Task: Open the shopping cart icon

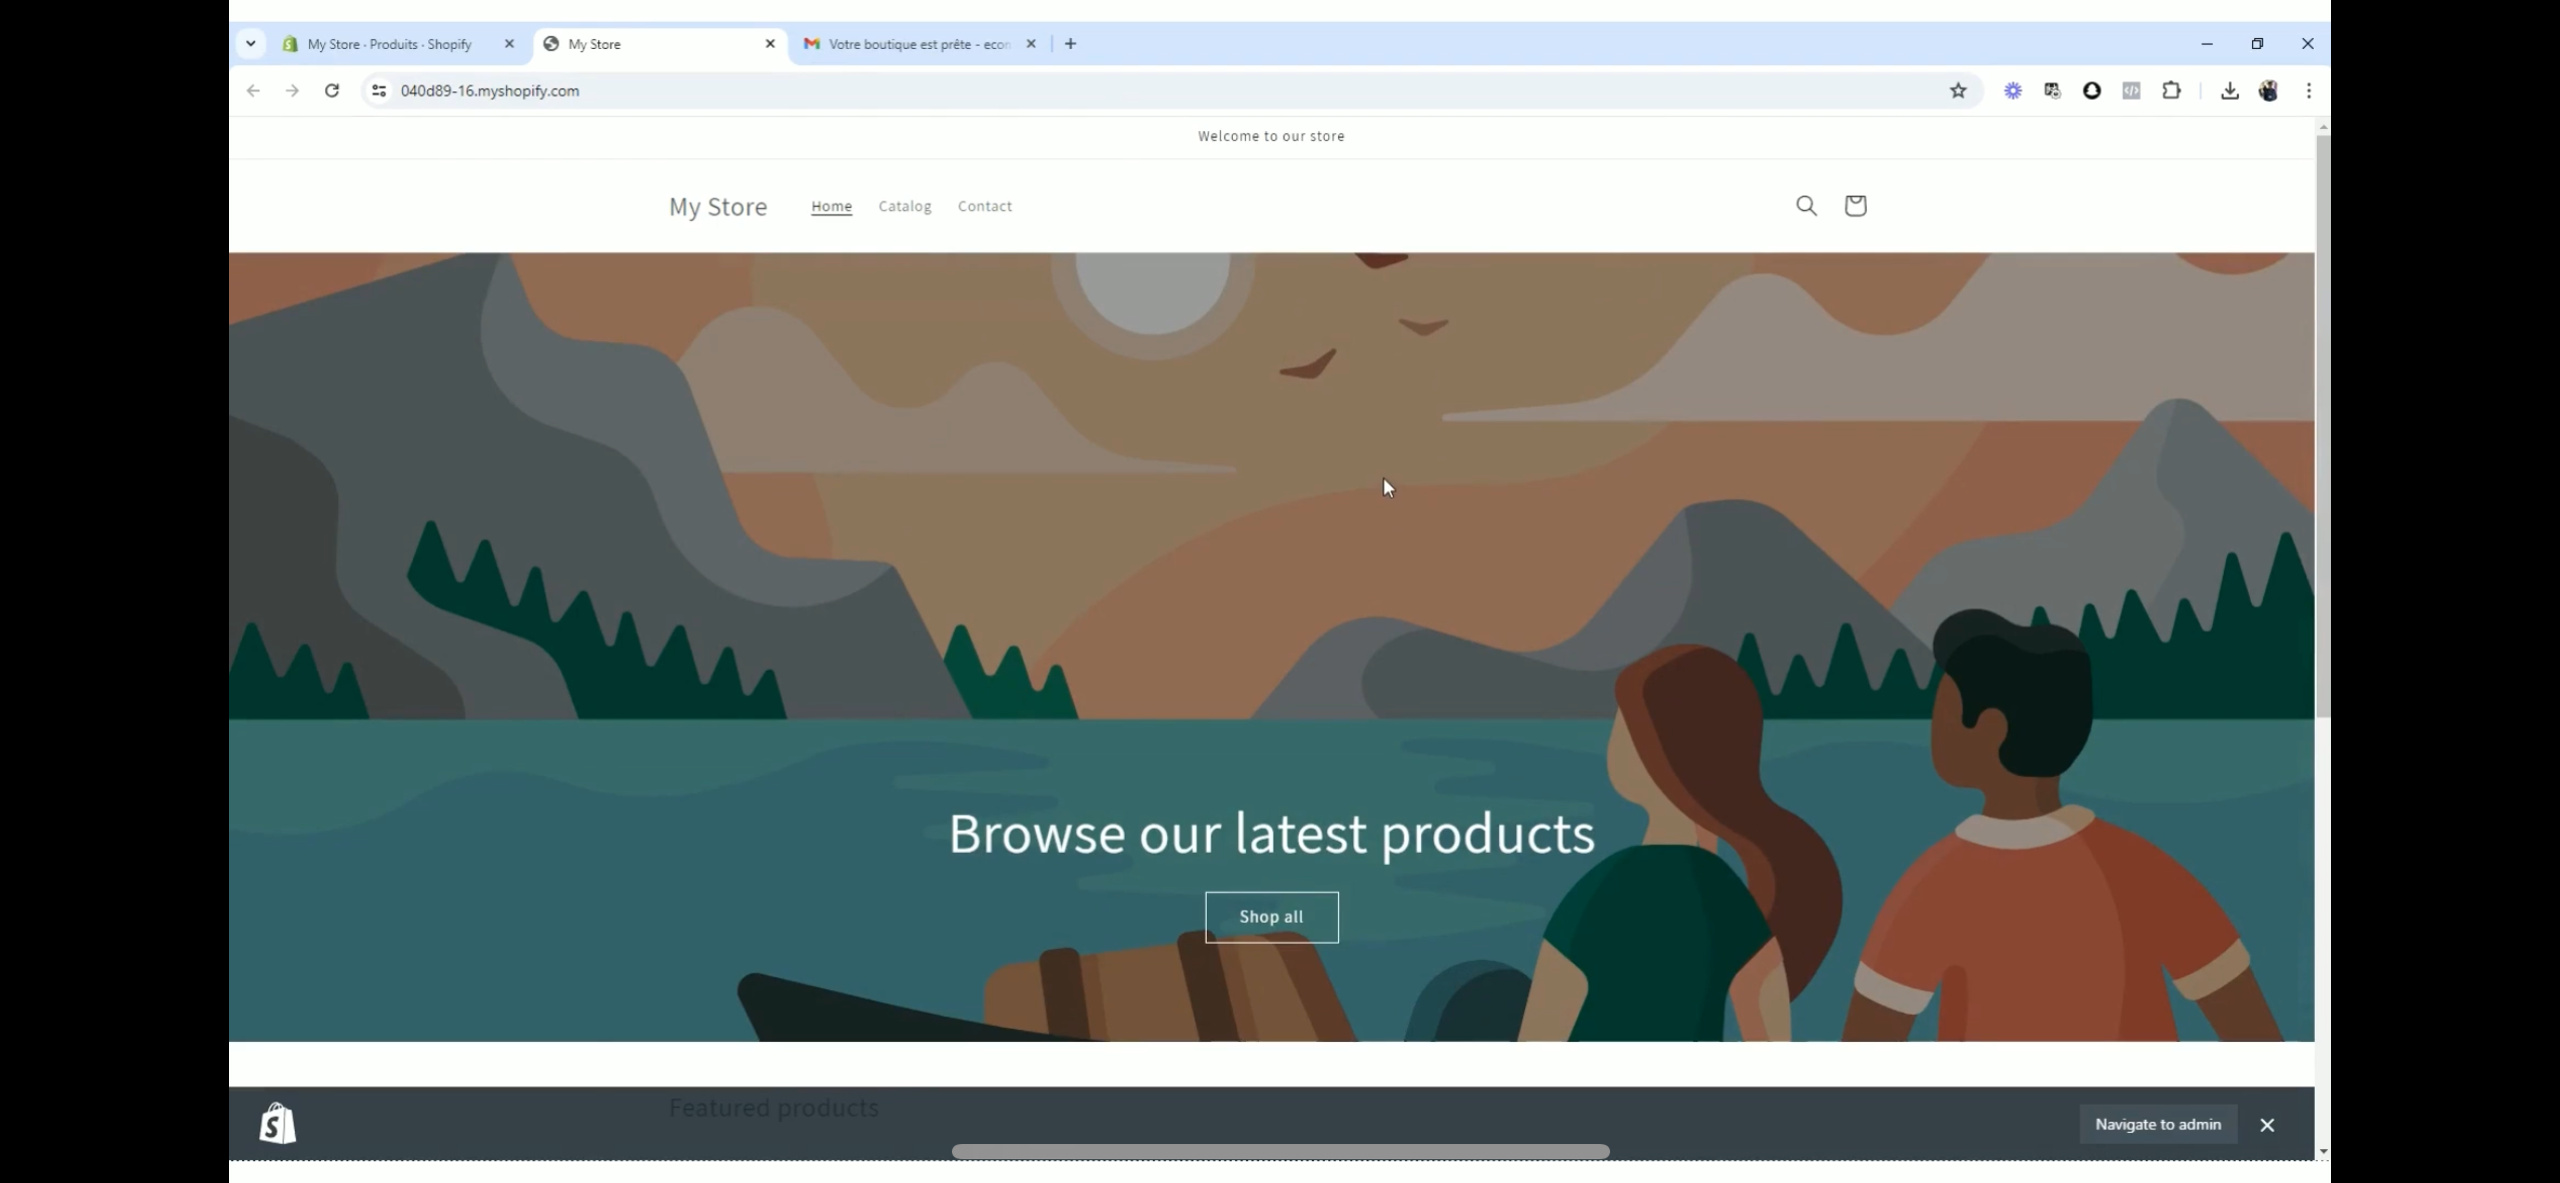Action: coord(1855,206)
